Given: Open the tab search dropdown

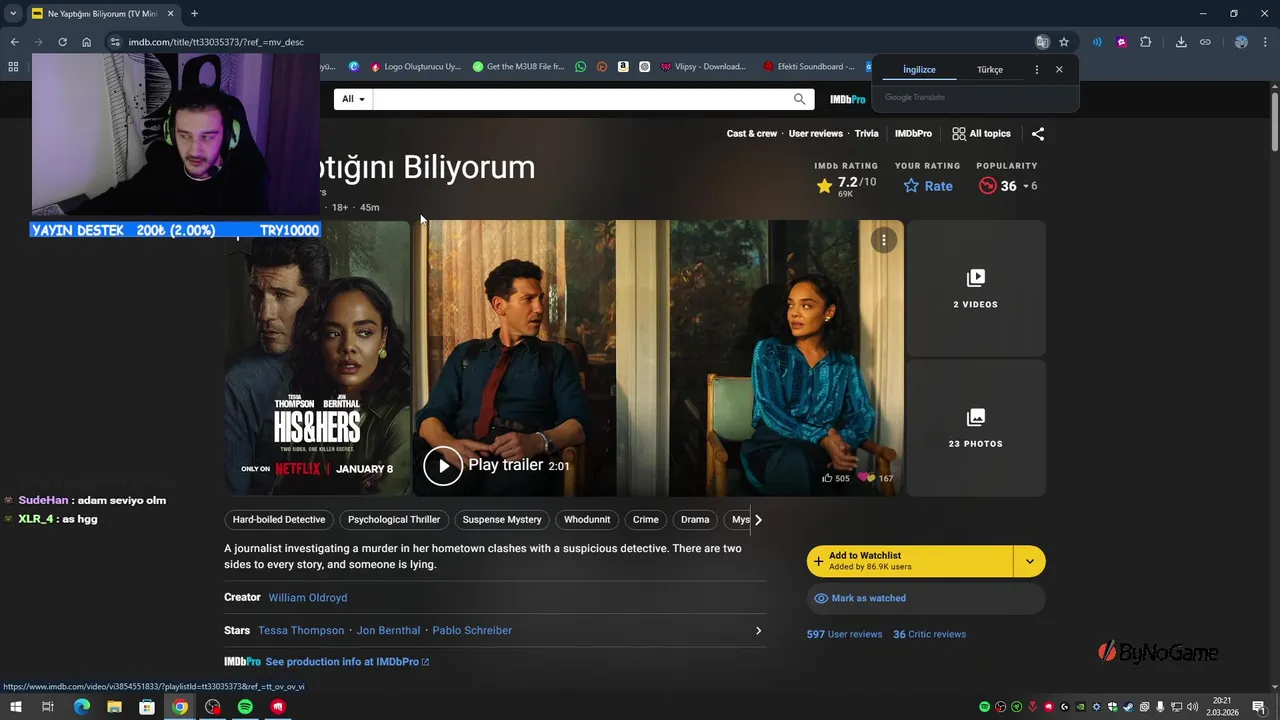Looking at the screenshot, I should coord(12,14).
